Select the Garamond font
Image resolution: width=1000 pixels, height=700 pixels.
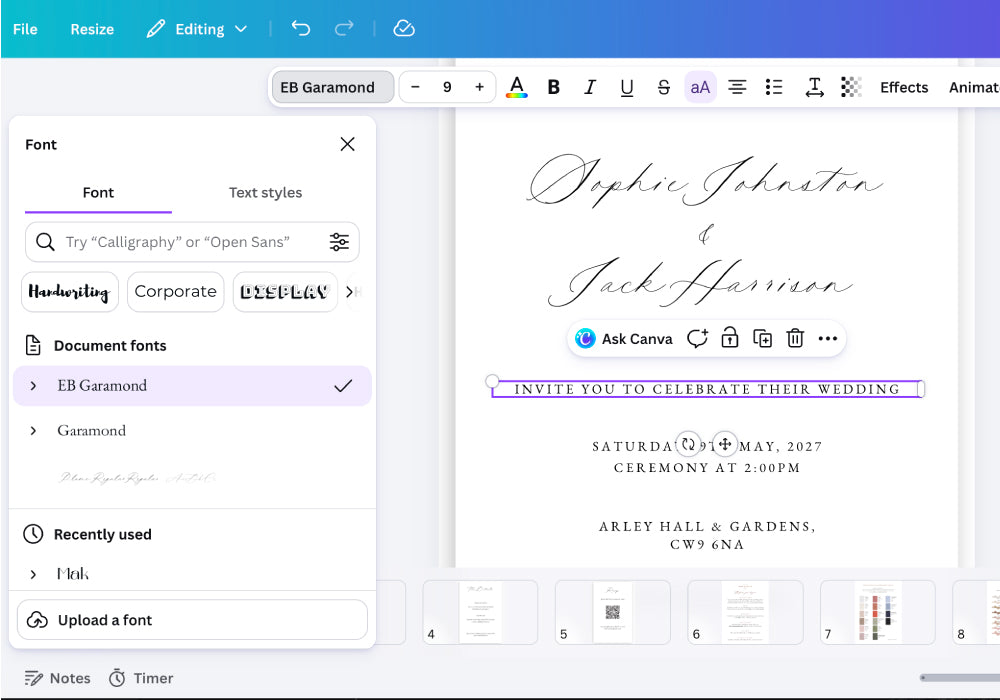92,431
